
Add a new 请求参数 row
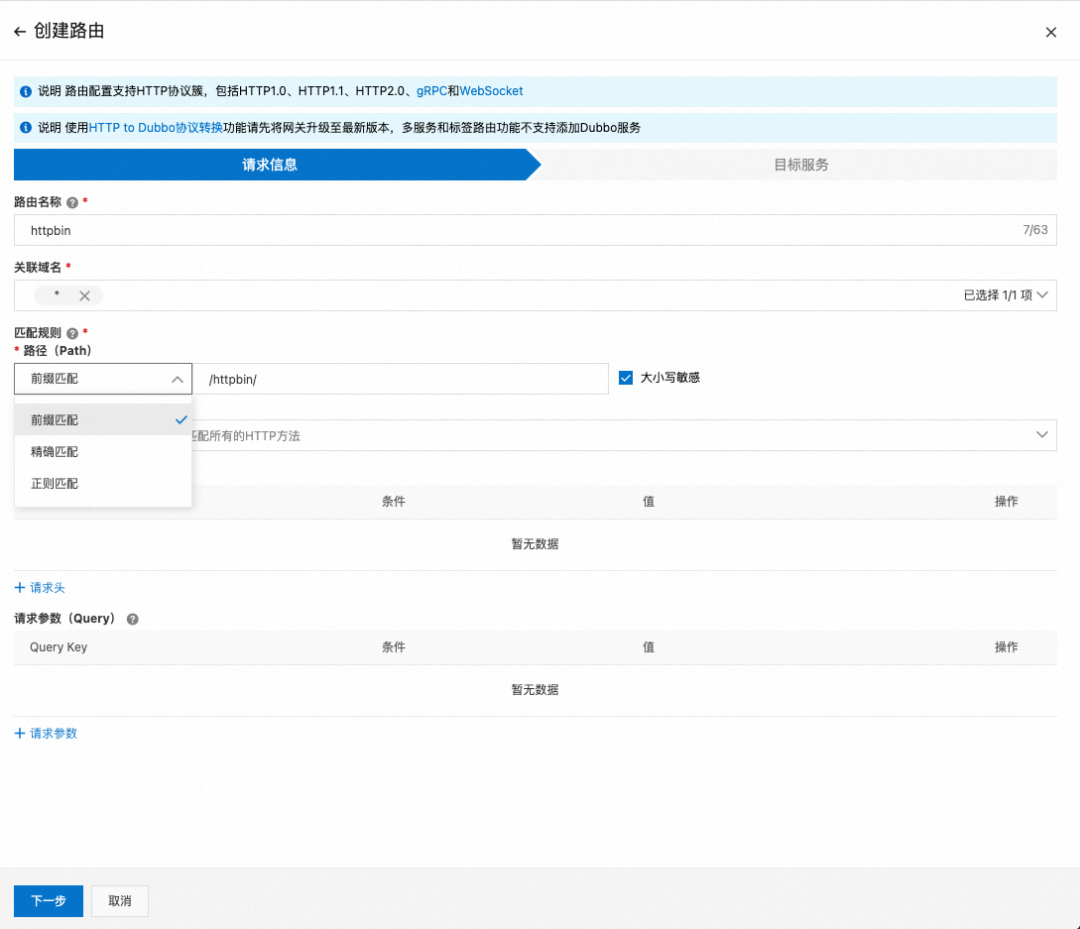(46, 733)
